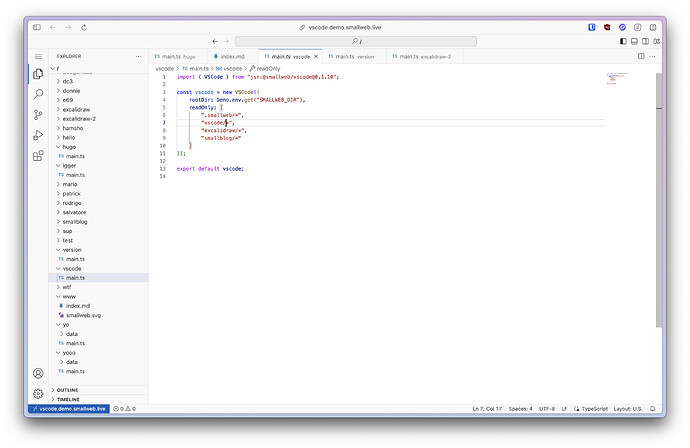Toggle the bottom panel layout icon

(634, 41)
